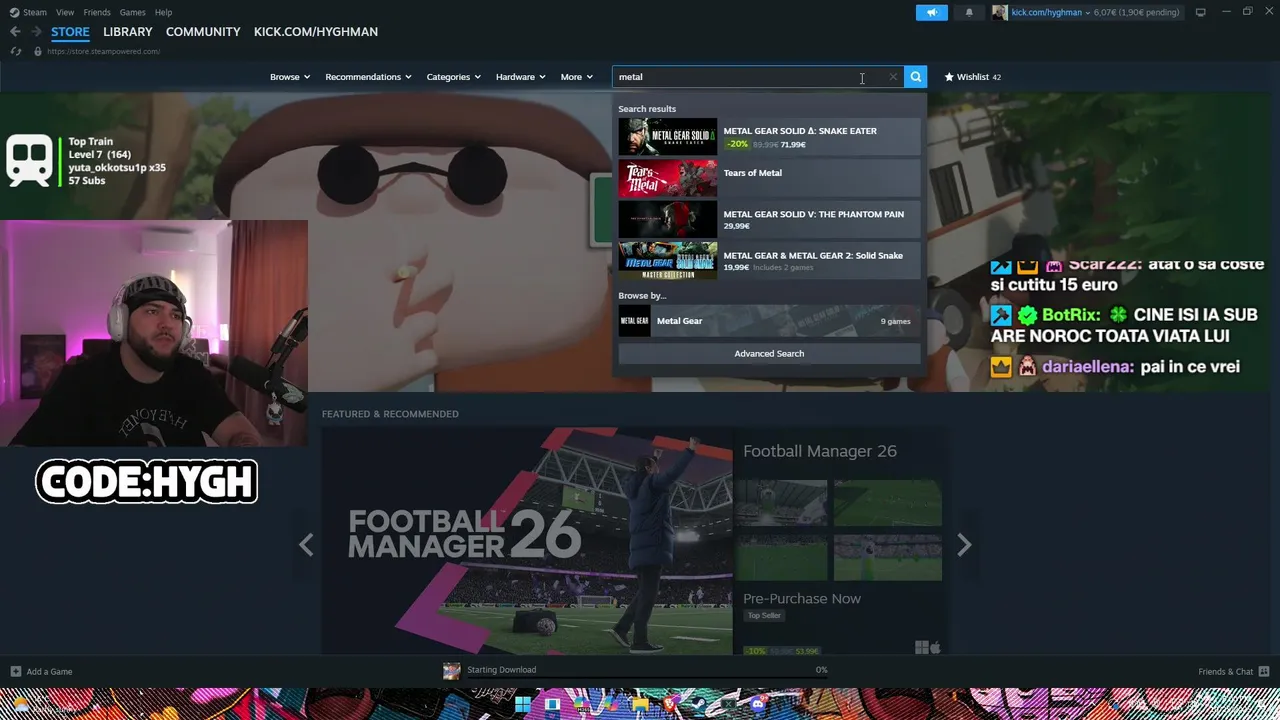Click the profile avatar picture
Viewport: 1280px width, 720px height.
pos(999,12)
